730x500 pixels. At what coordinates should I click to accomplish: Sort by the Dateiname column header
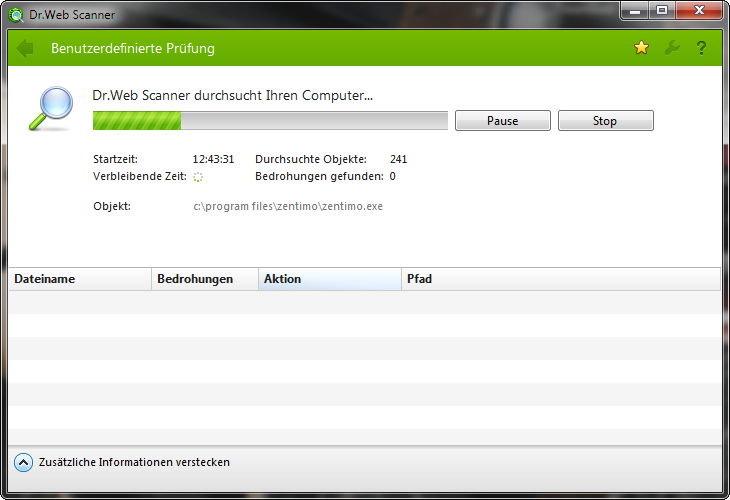(80, 279)
